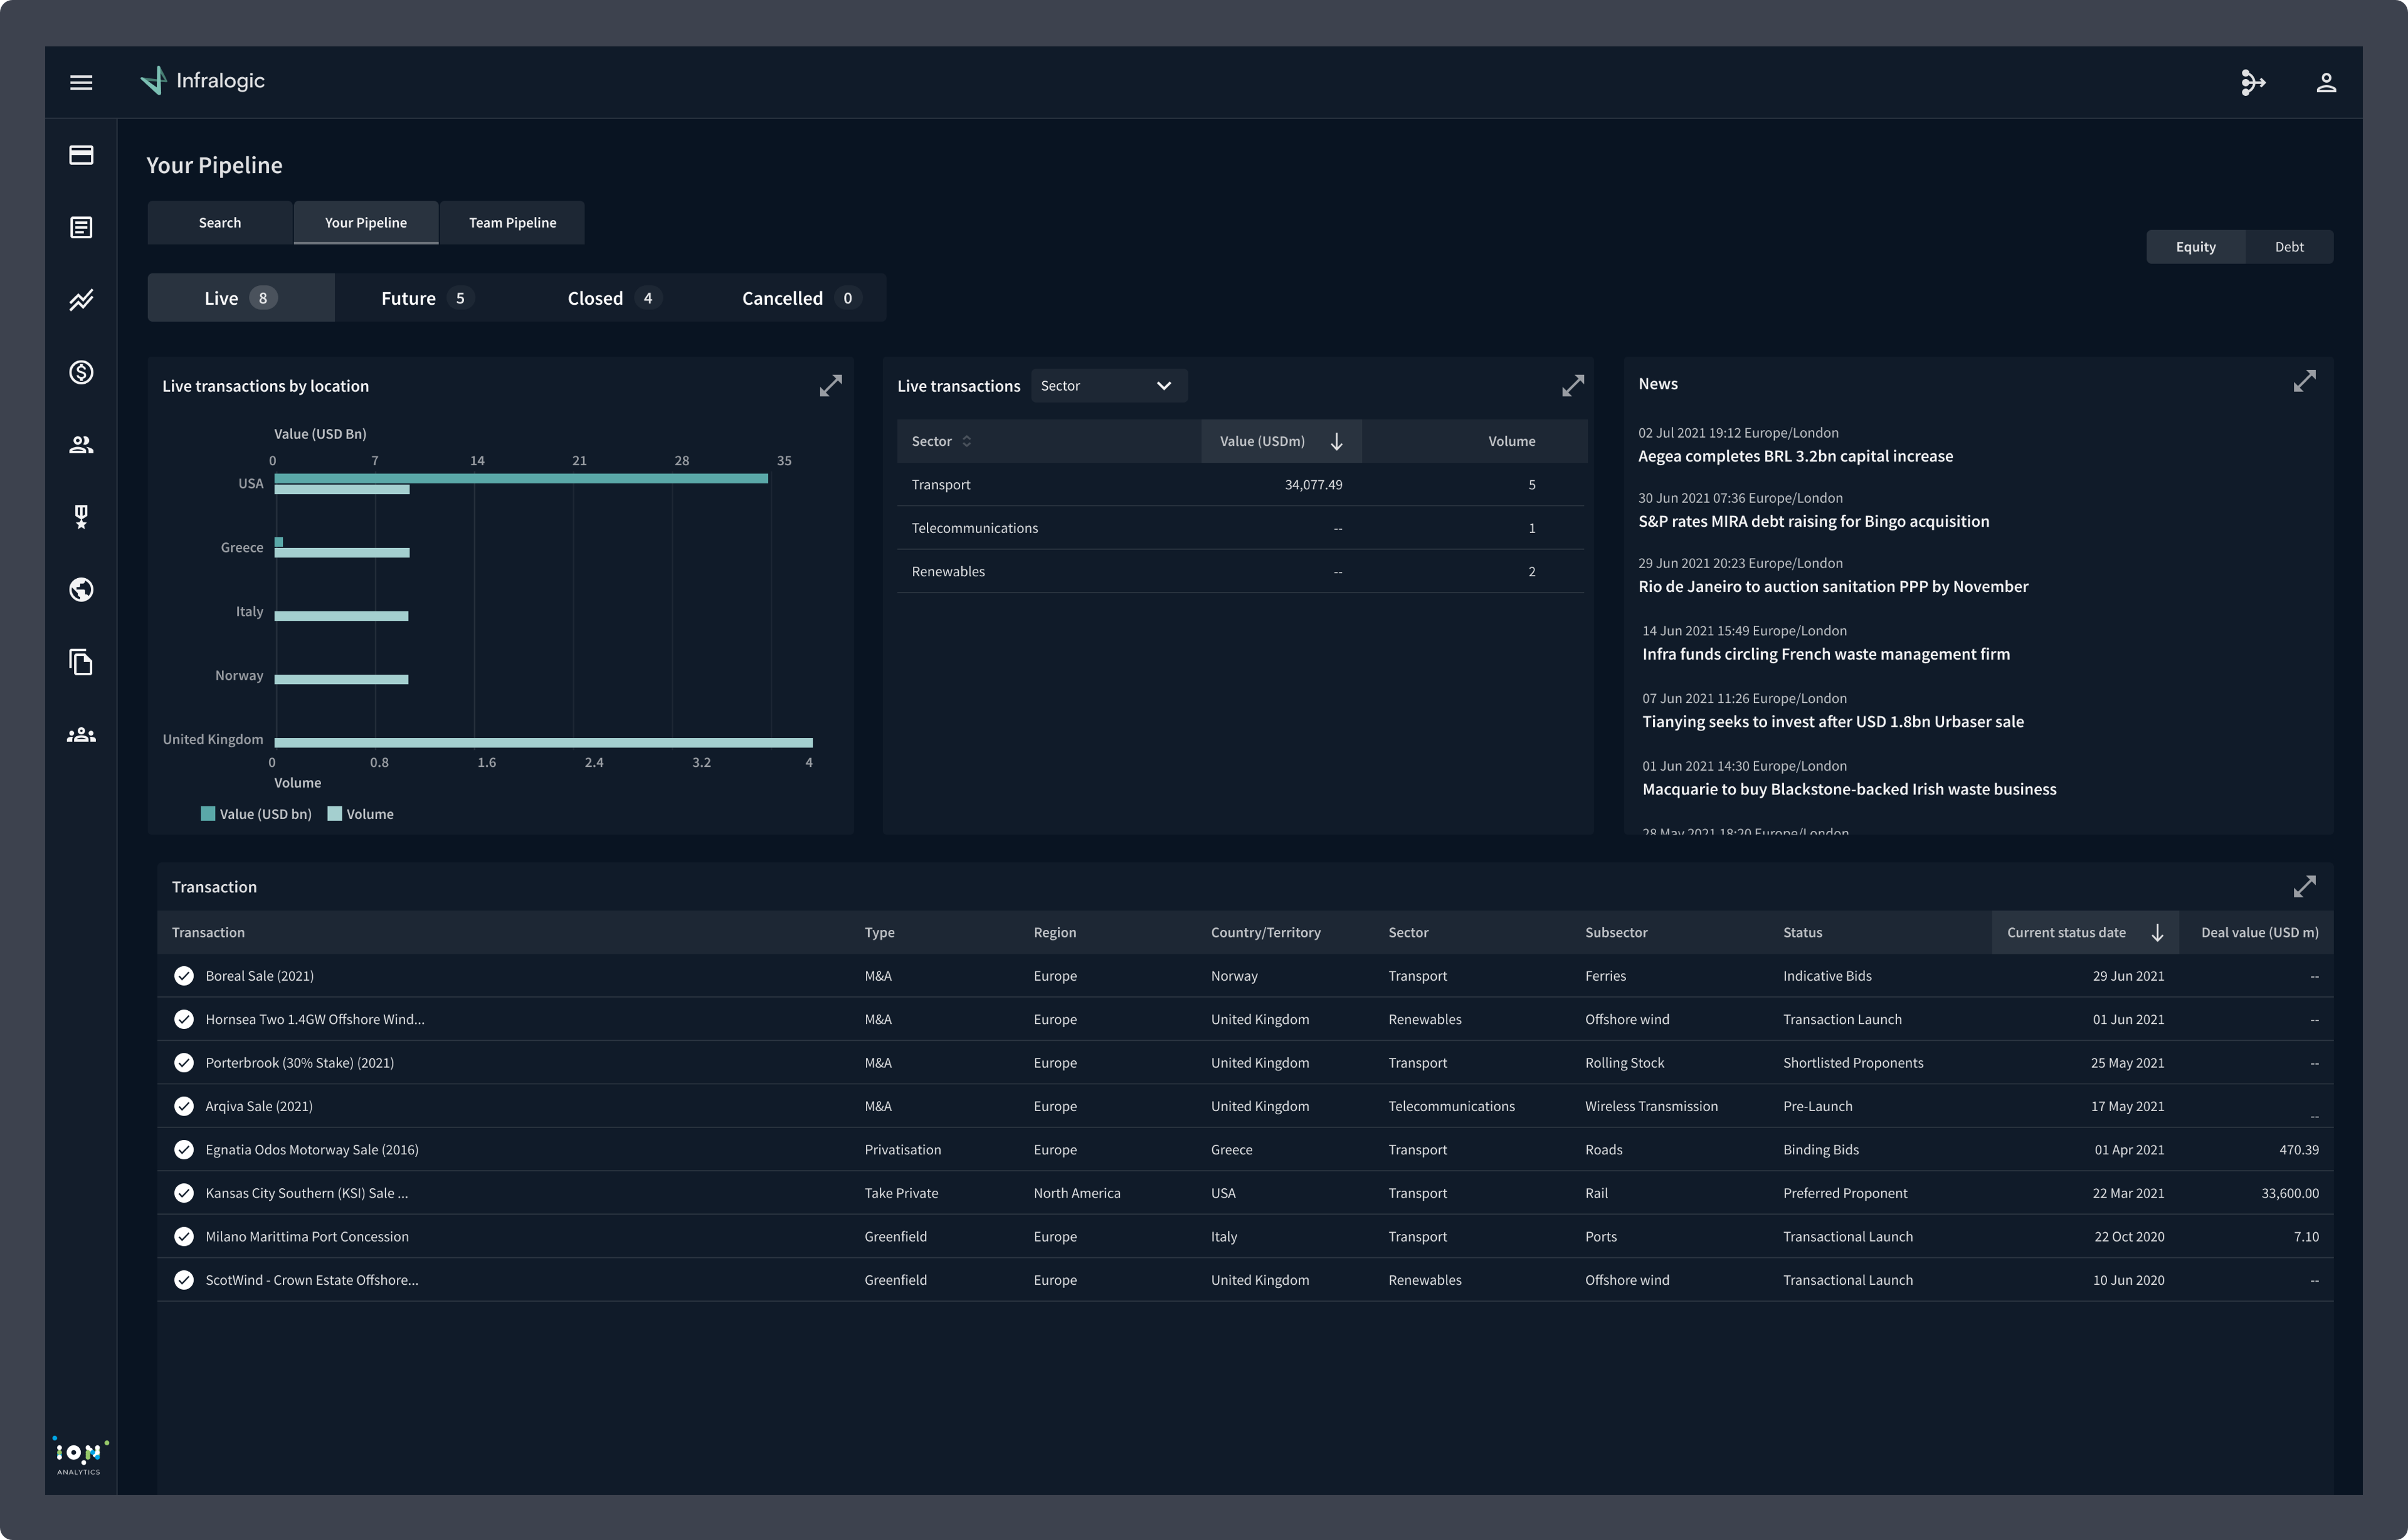
Task: Click Value (USD bn) legend swatch
Action: click(208, 814)
